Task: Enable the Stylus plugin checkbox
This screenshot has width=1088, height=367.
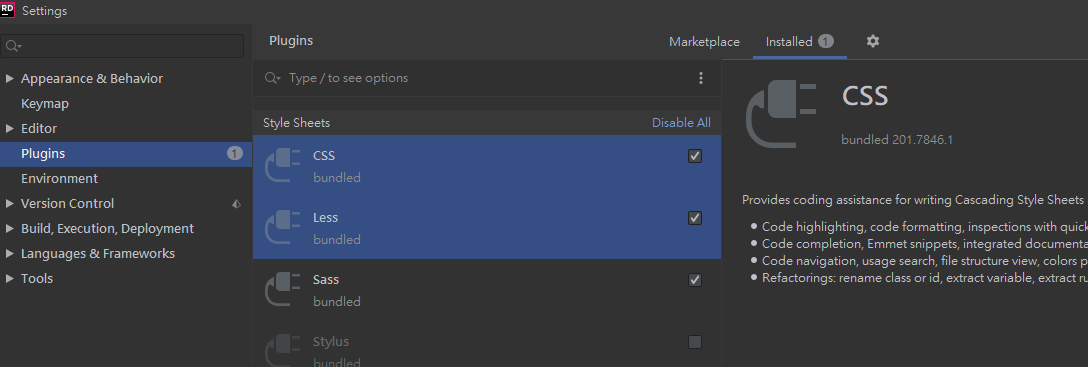Action: point(695,342)
